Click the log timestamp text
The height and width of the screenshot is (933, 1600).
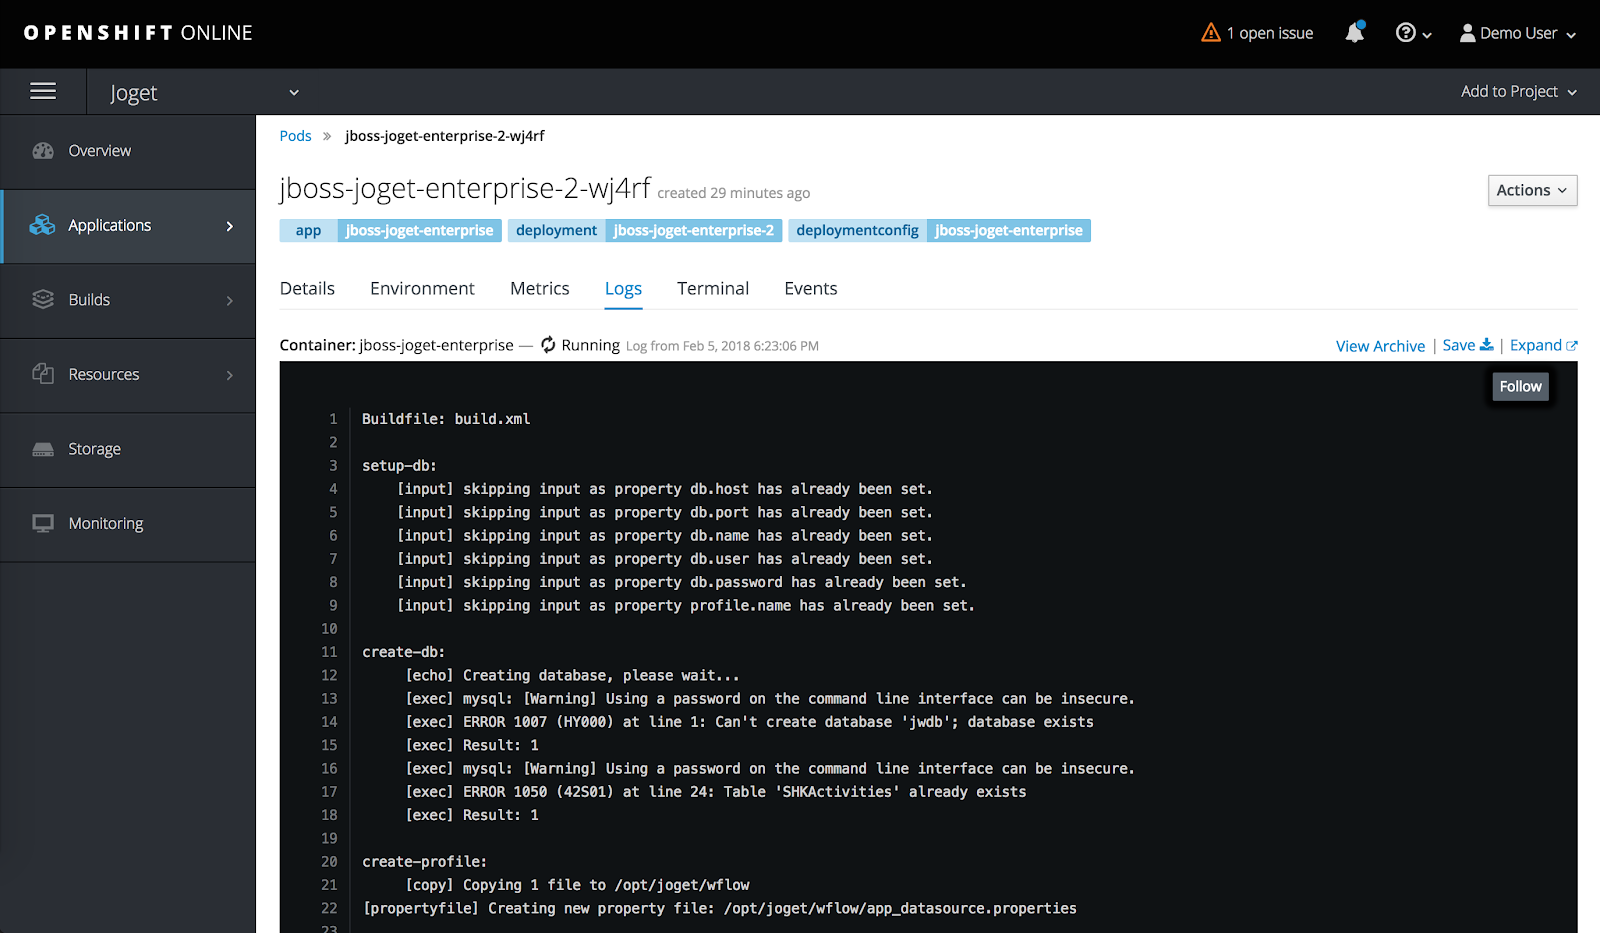(x=722, y=346)
